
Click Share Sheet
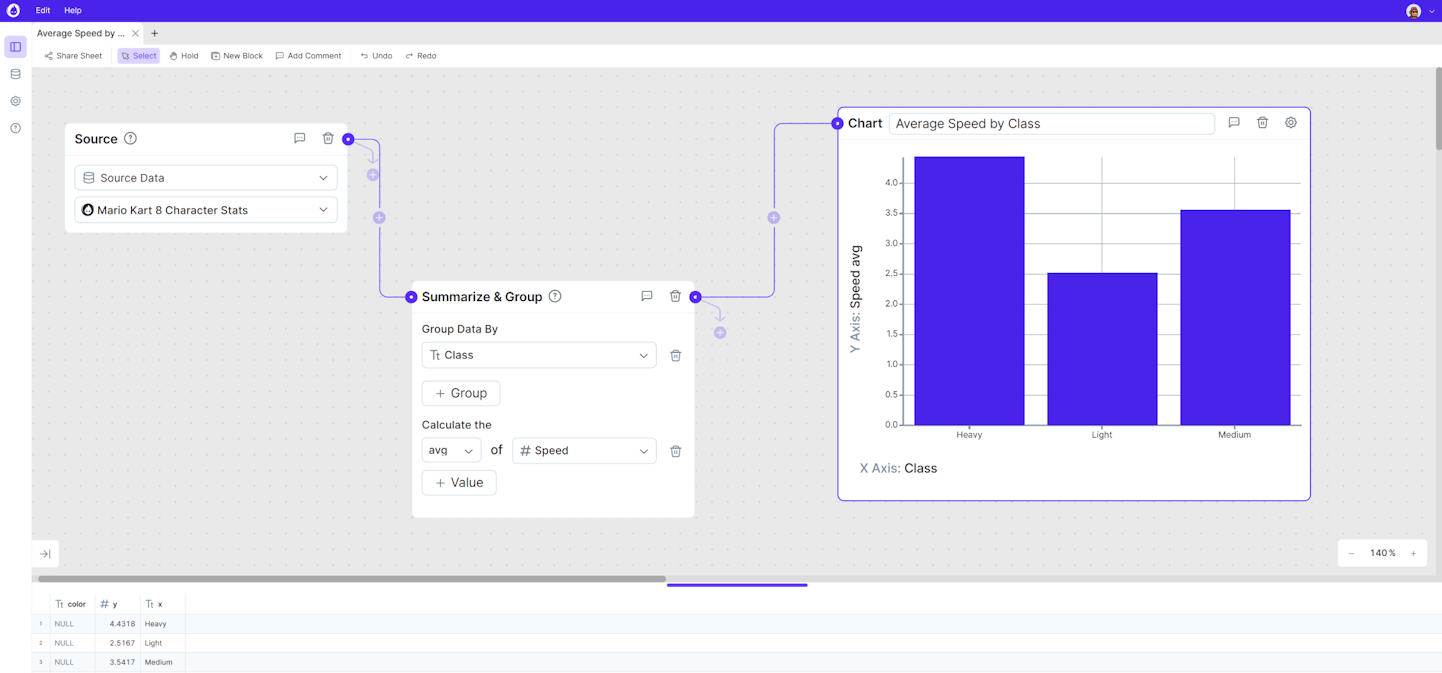coord(72,55)
